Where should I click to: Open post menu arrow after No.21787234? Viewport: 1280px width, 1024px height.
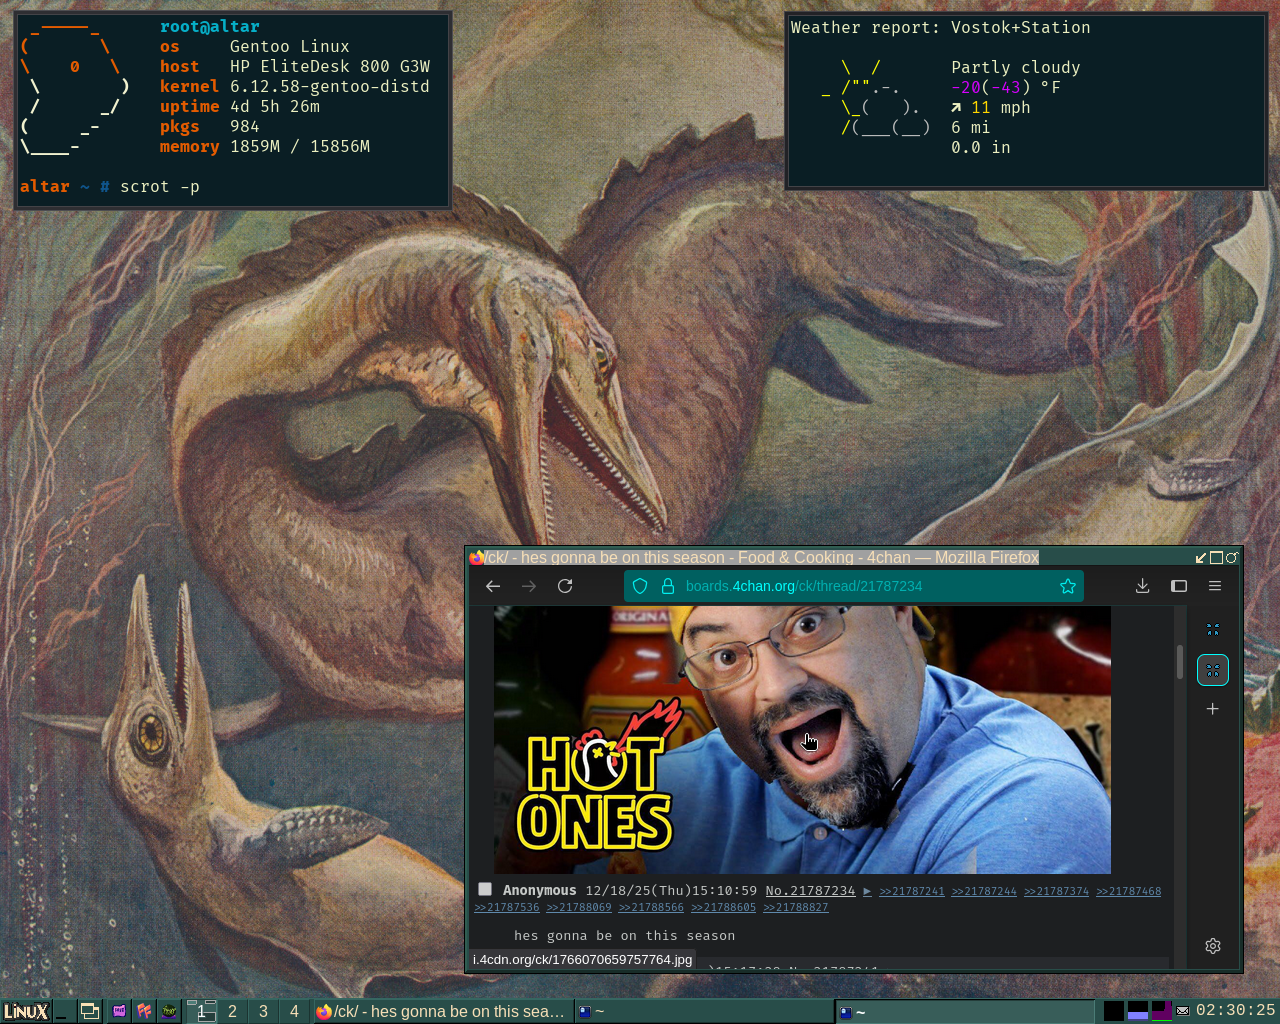pos(867,891)
